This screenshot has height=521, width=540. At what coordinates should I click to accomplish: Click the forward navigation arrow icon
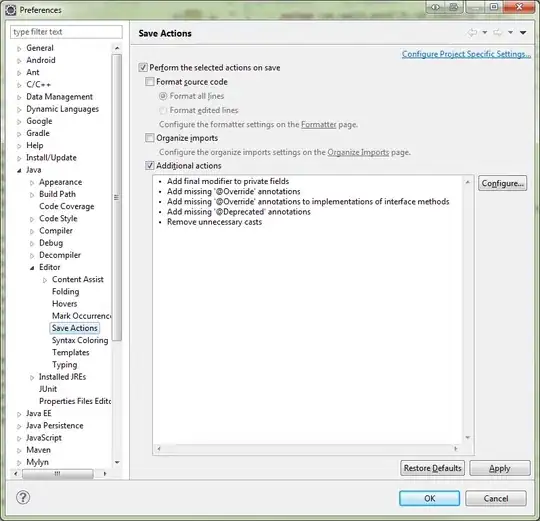(498, 33)
